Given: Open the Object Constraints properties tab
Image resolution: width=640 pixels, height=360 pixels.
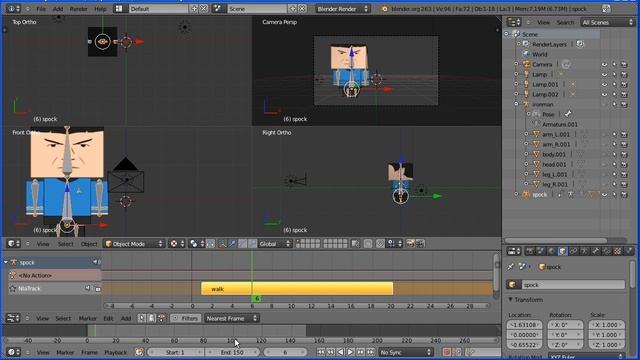Looking at the screenshot, I should [573, 251].
